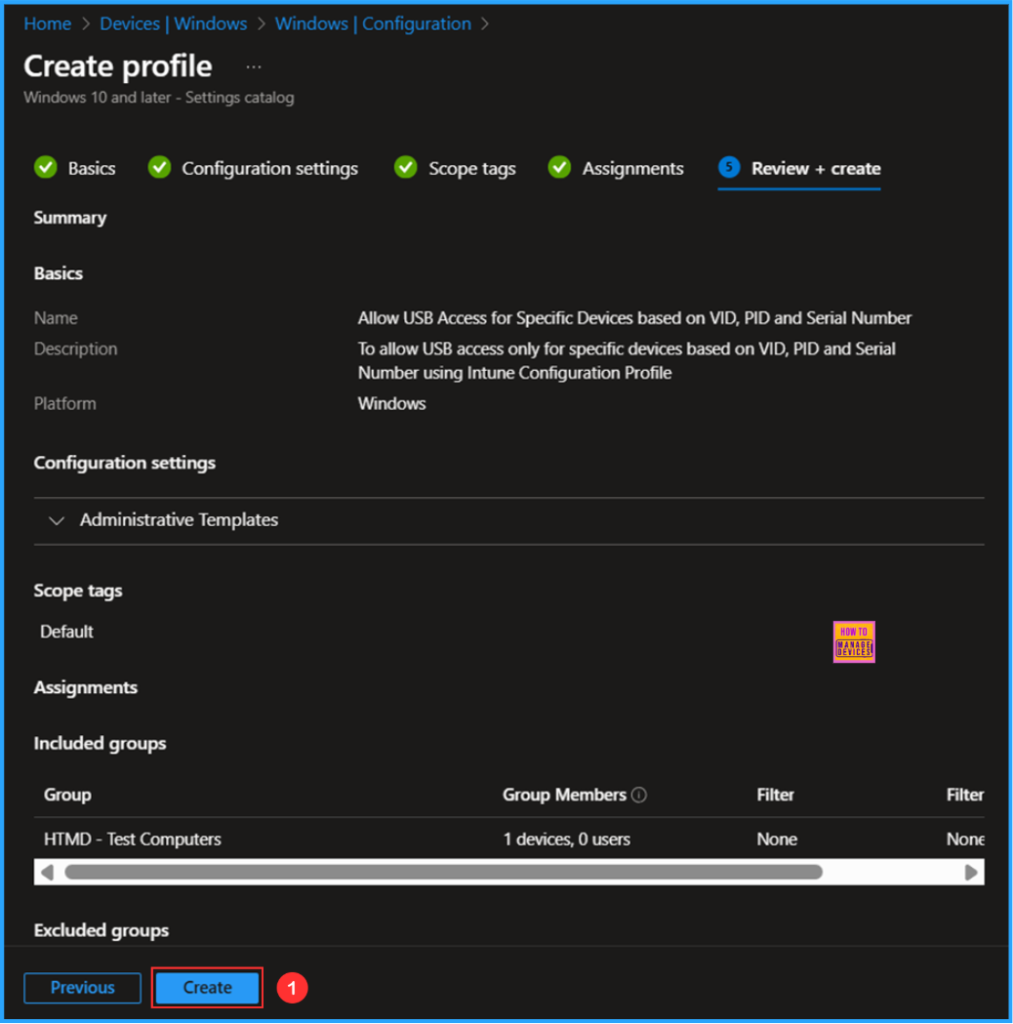Open the ellipsis menu beside Create profile
The height and width of the screenshot is (1024, 1013).
253,67
